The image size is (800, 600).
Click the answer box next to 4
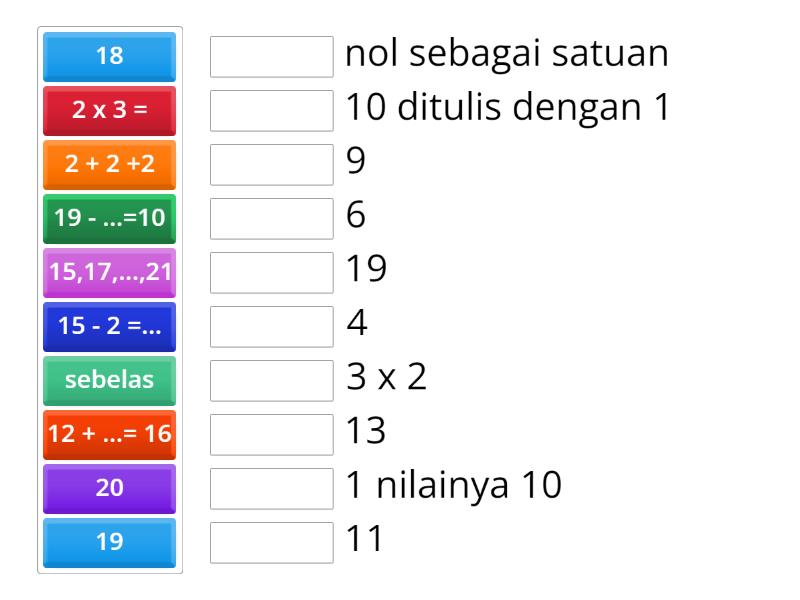coord(271,326)
